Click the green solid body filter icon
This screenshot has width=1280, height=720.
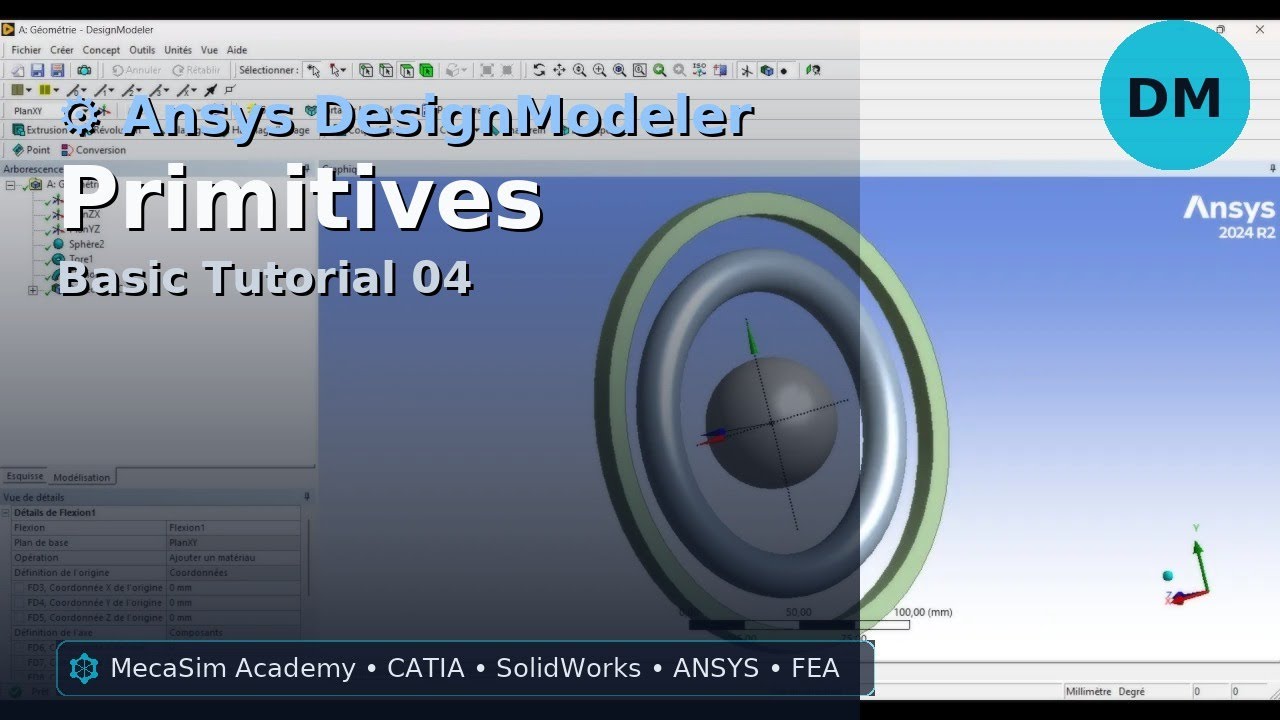[x=427, y=70]
